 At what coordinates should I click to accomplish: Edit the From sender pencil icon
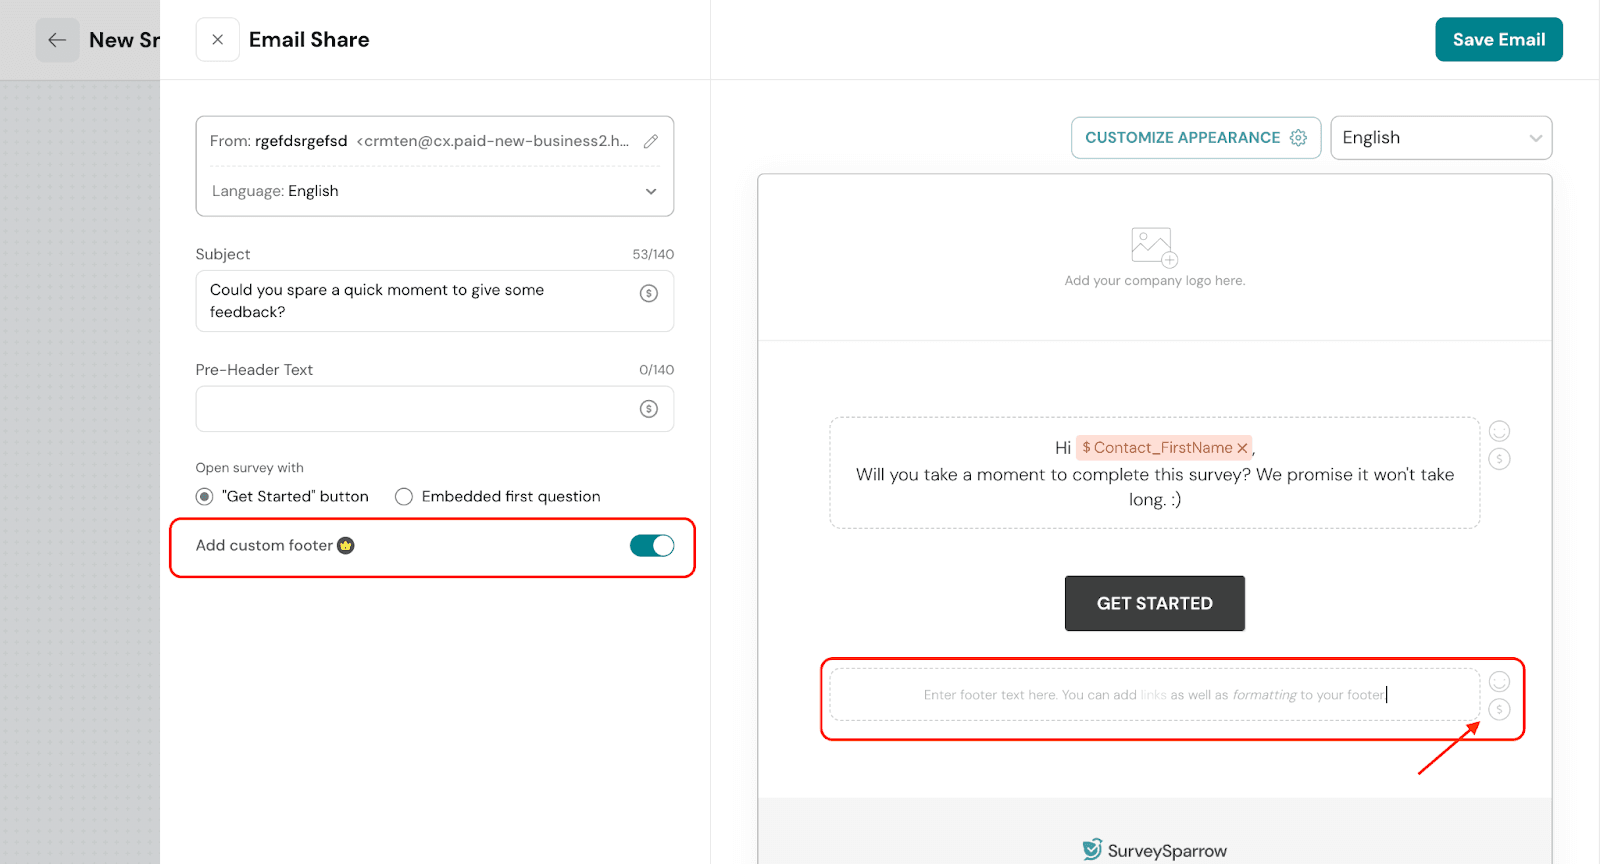[651, 141]
